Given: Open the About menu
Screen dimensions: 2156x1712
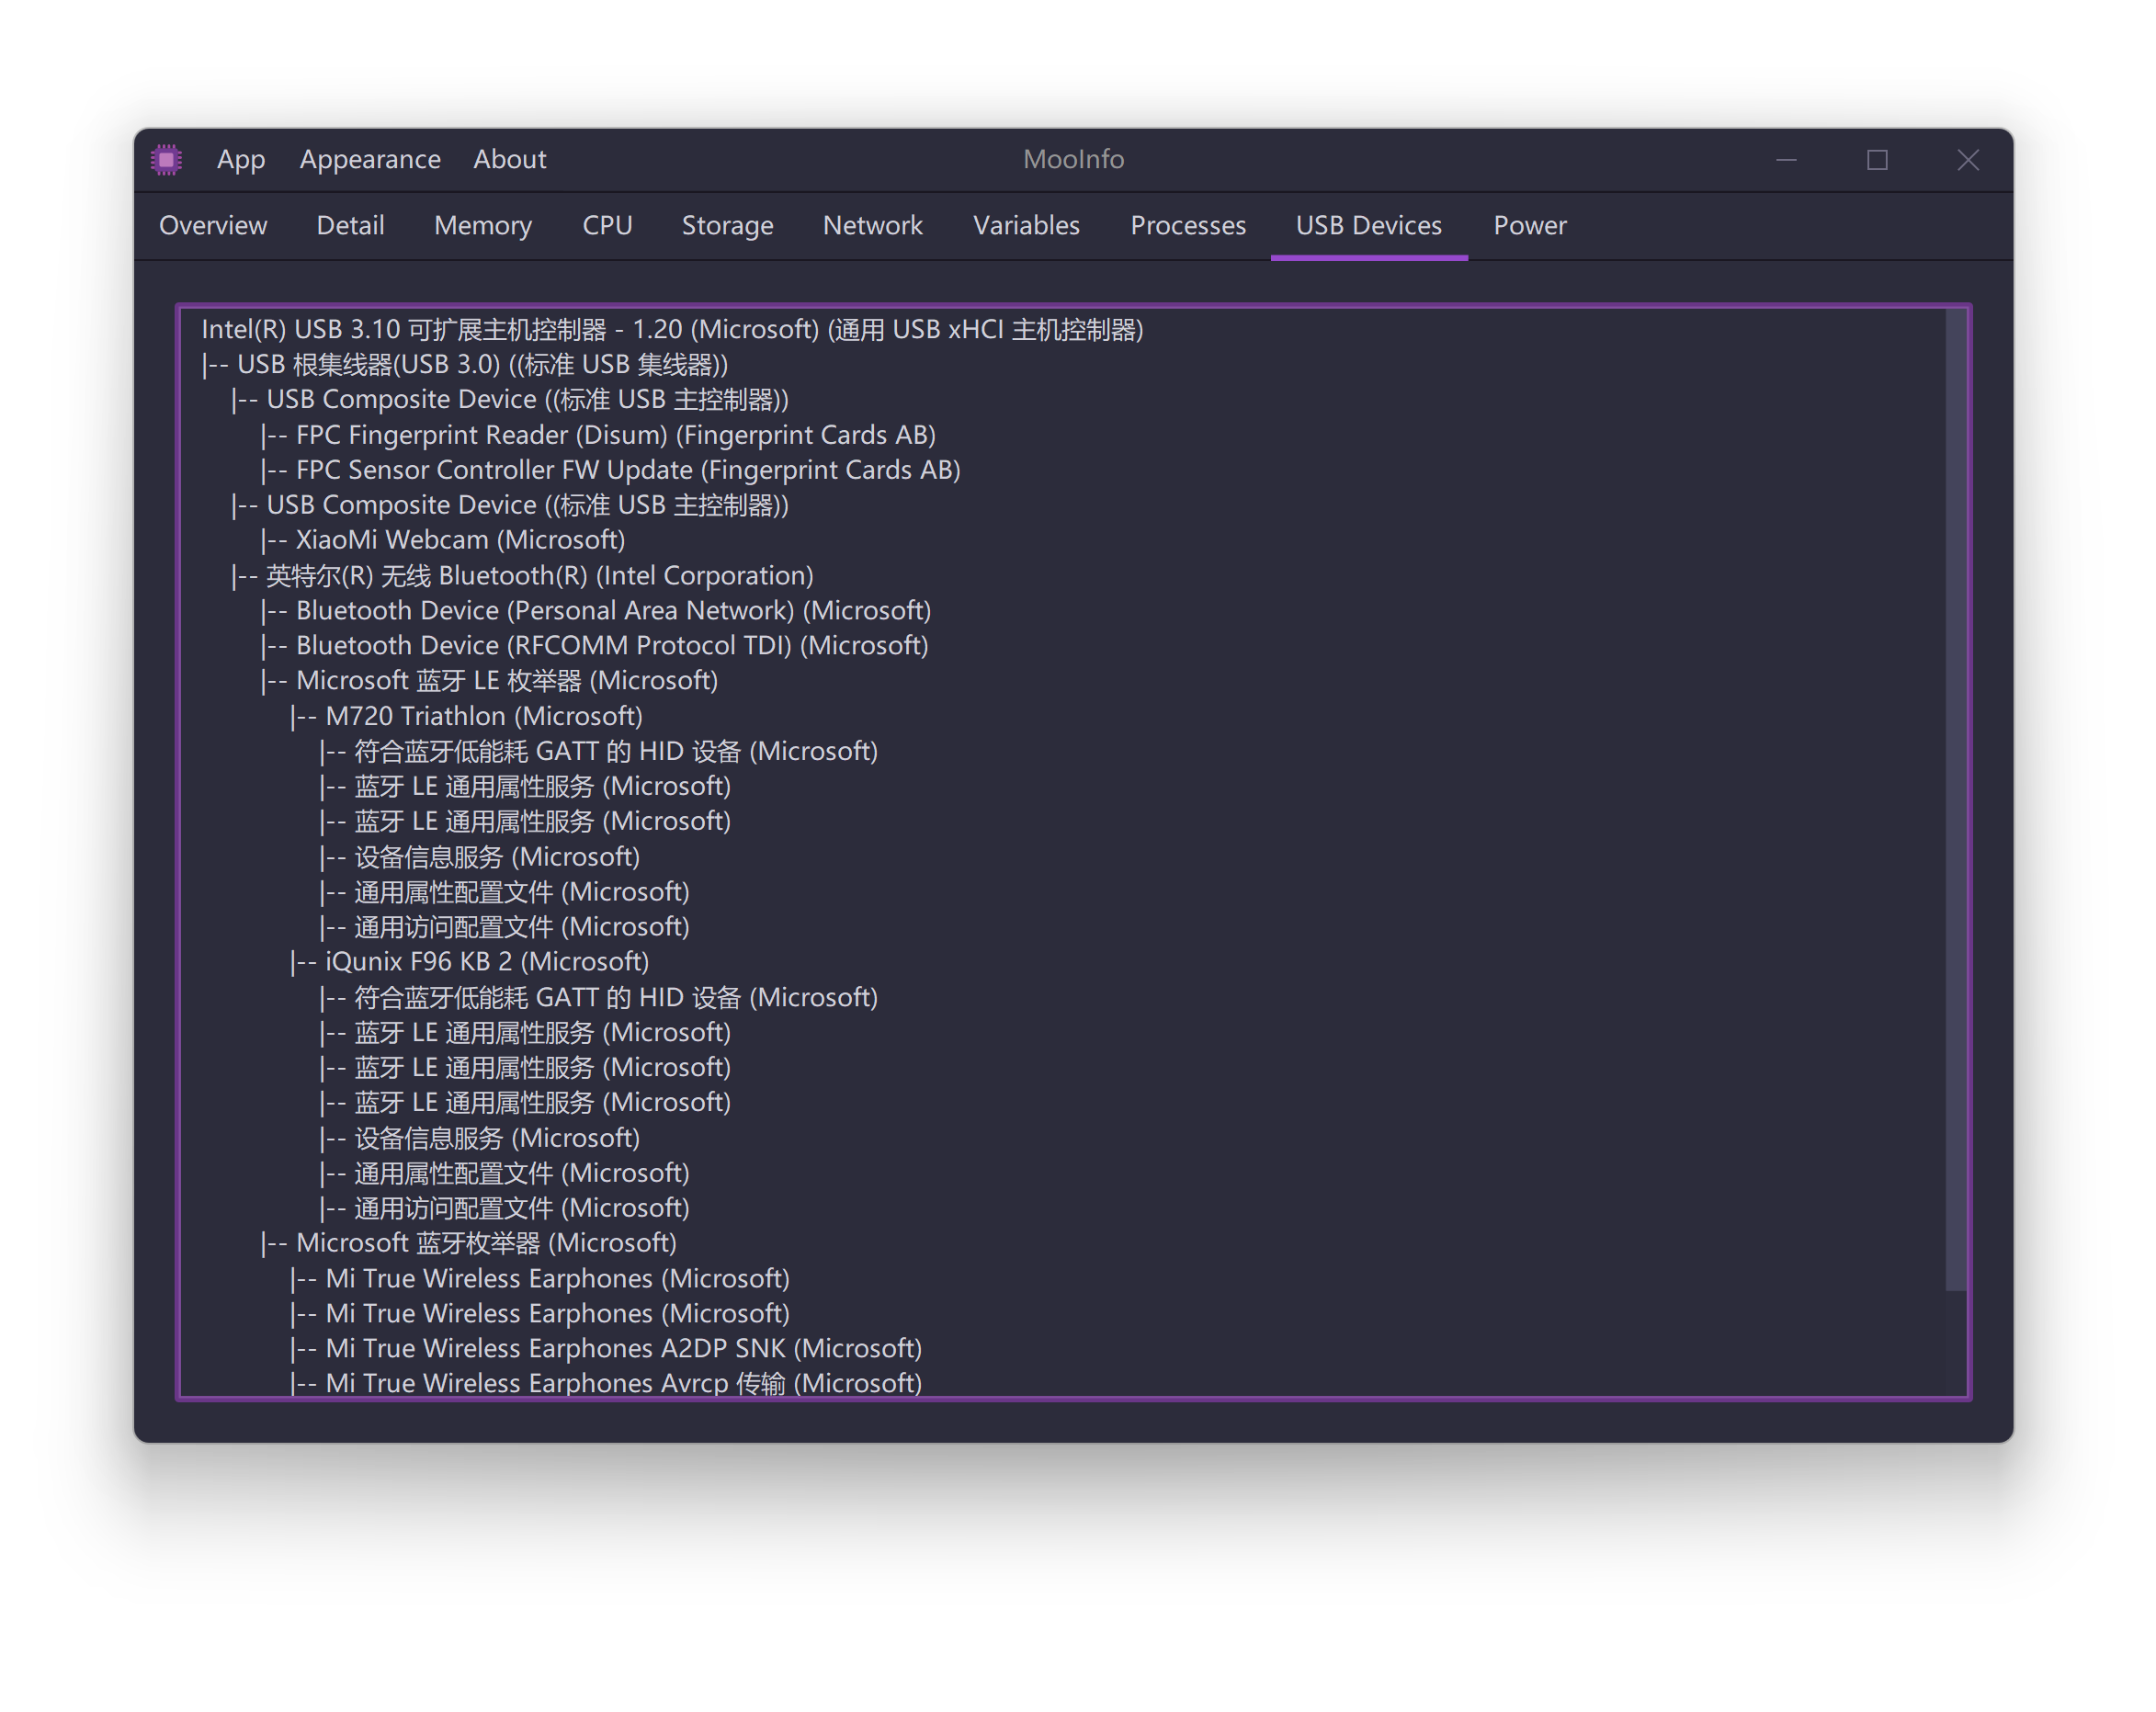Looking at the screenshot, I should tap(509, 160).
